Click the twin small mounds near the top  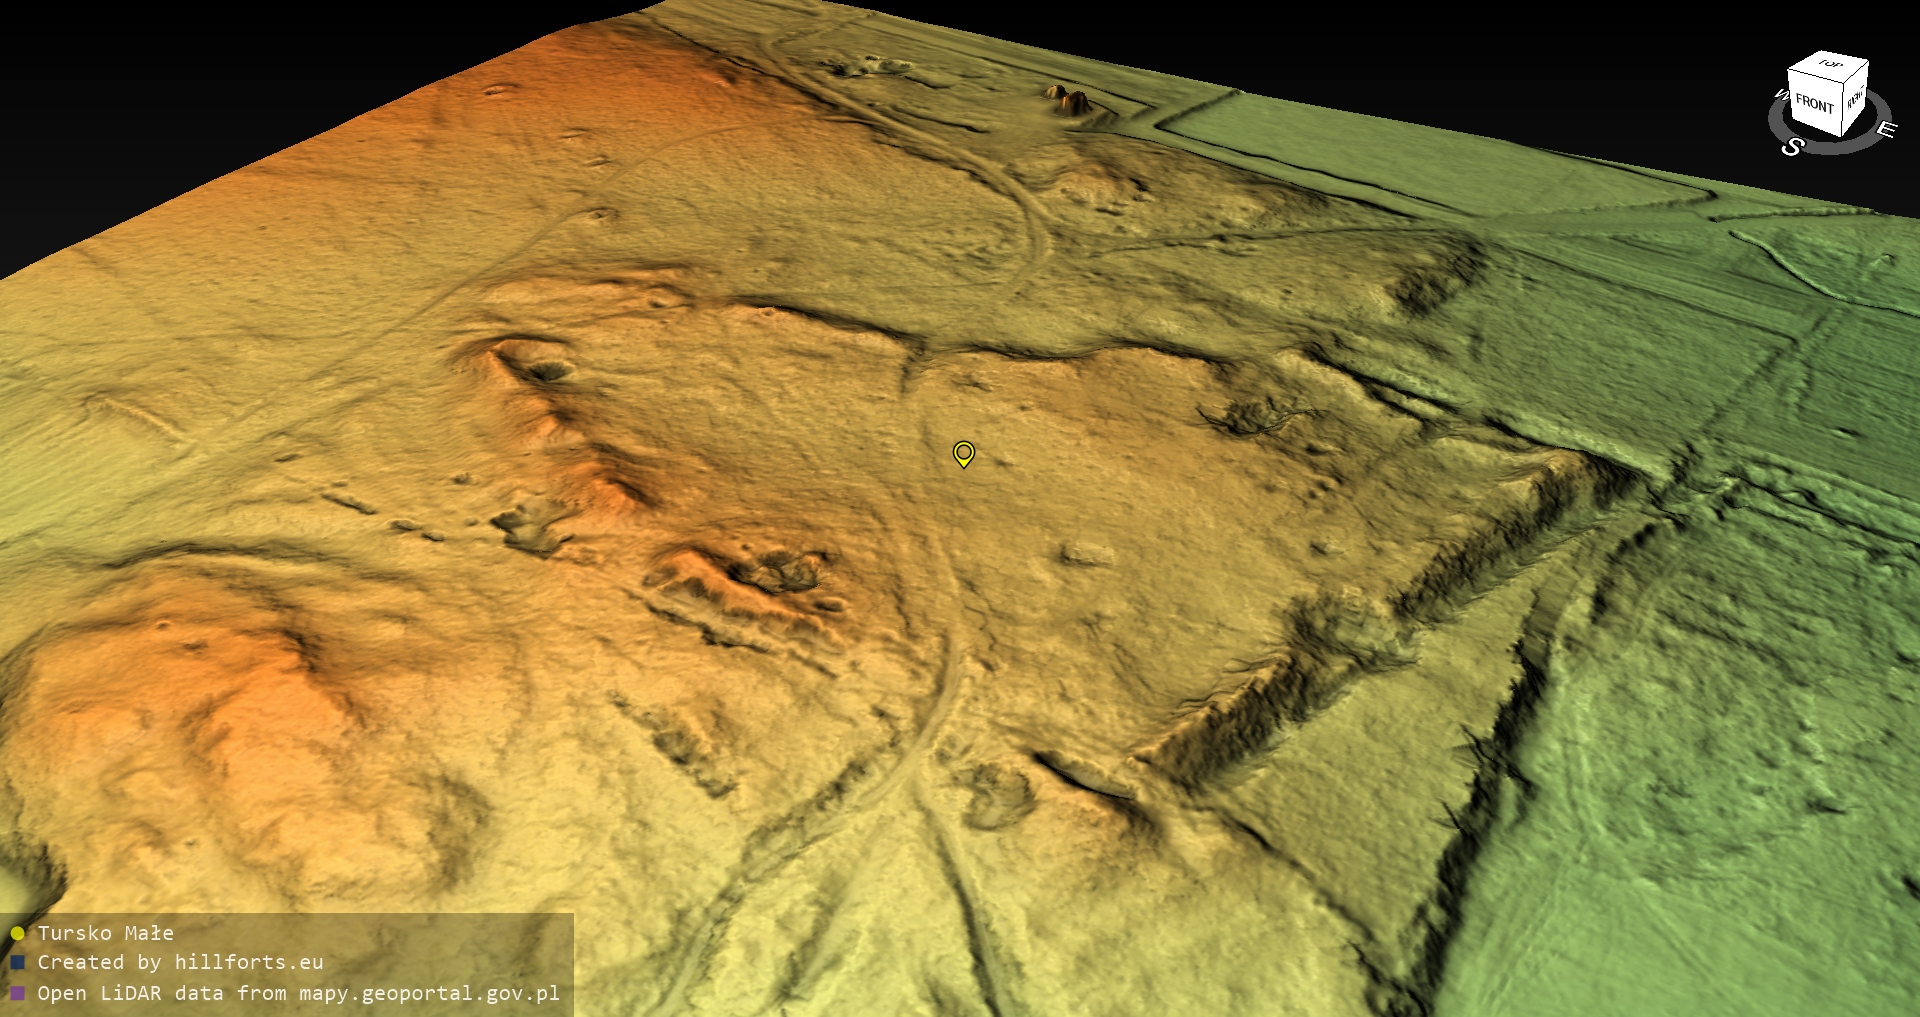coord(1067,100)
